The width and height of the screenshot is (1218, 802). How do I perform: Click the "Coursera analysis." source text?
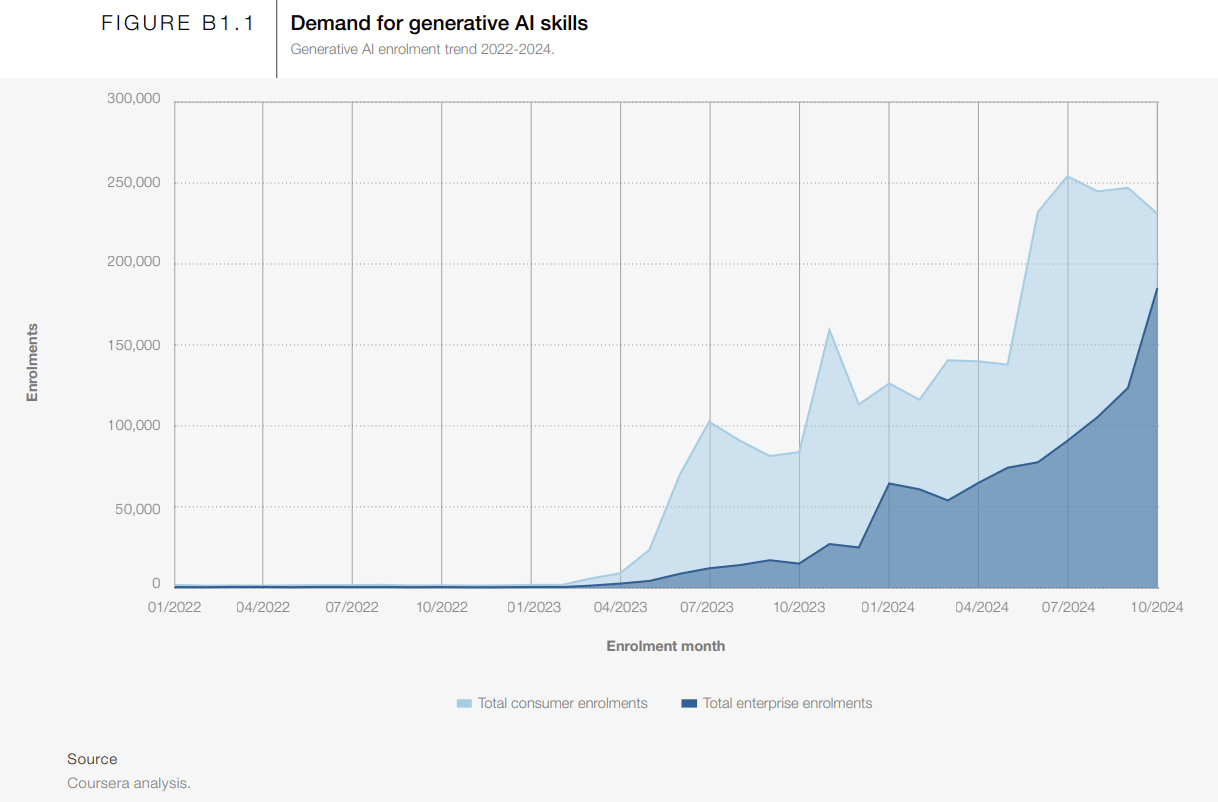click(129, 783)
